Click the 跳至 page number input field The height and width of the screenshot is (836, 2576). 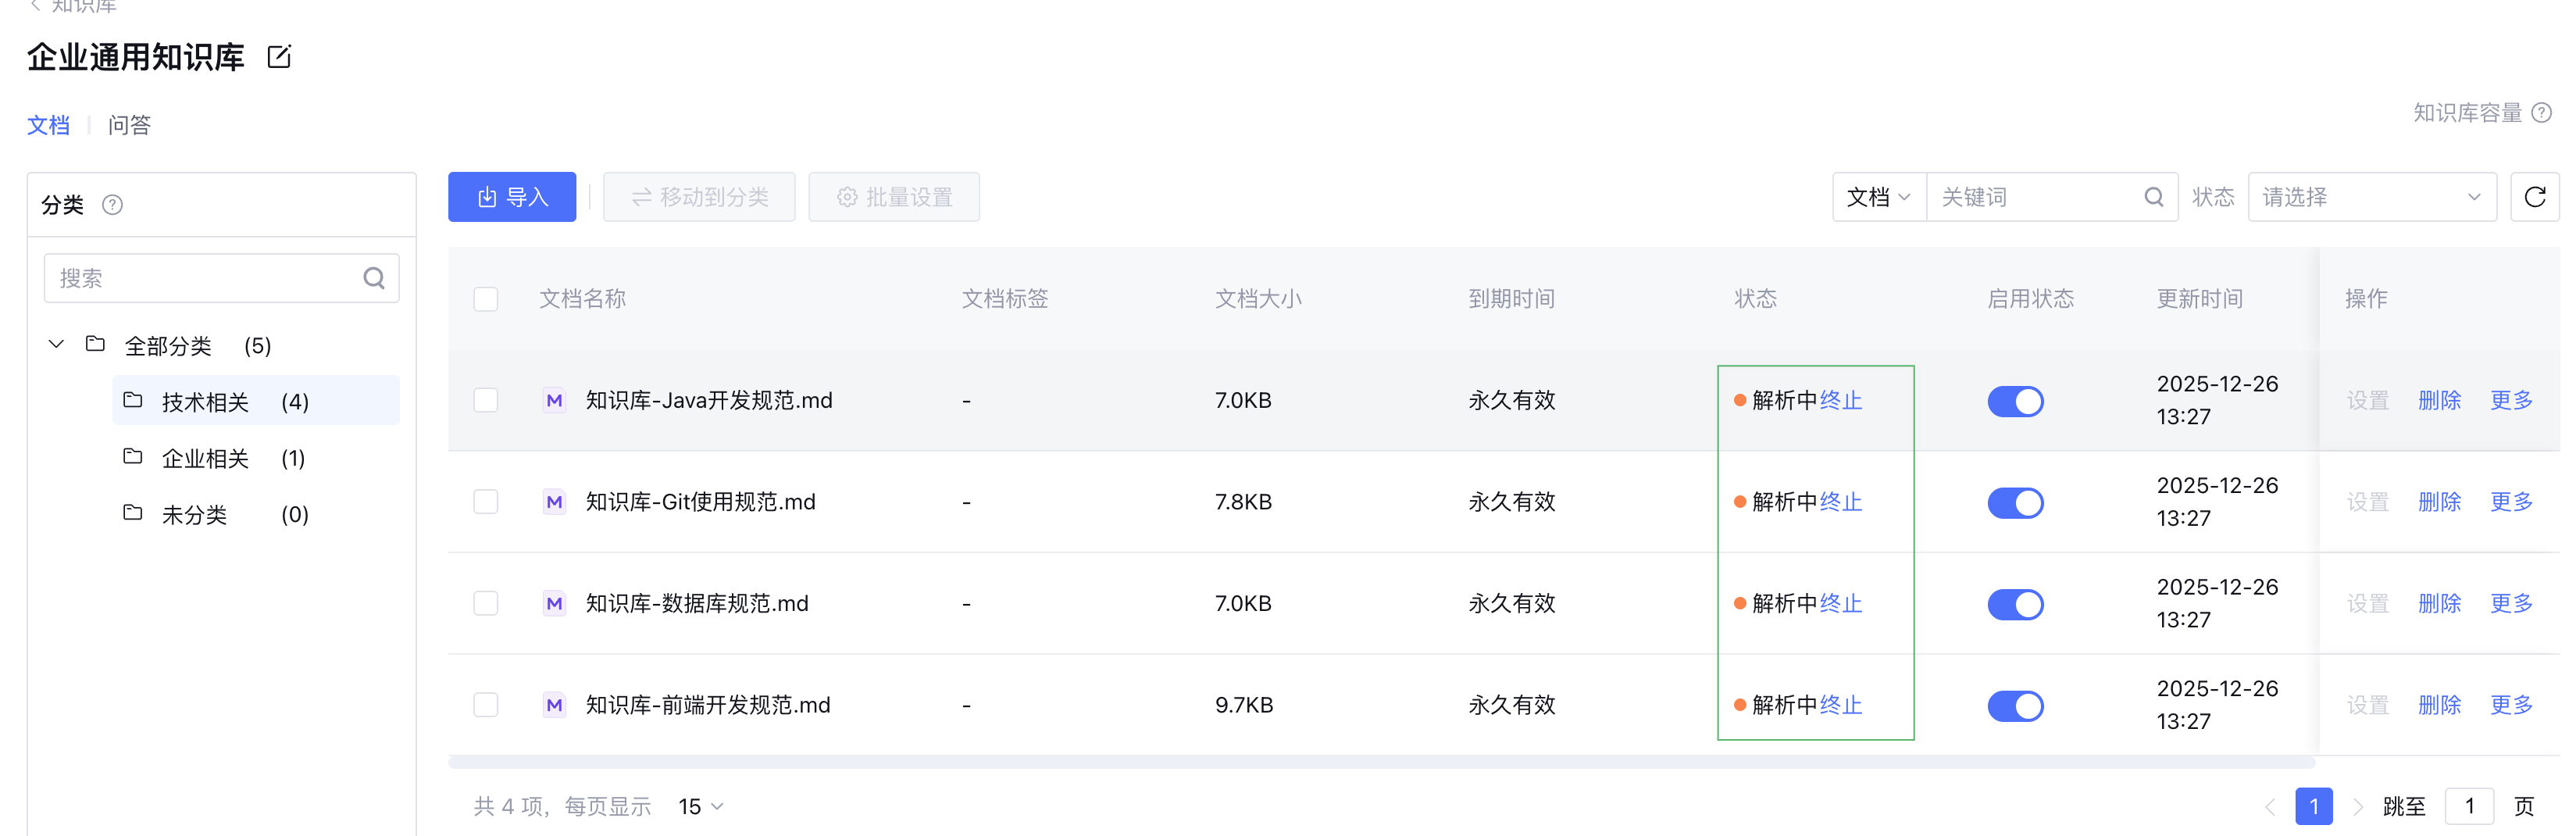pos(2470,805)
